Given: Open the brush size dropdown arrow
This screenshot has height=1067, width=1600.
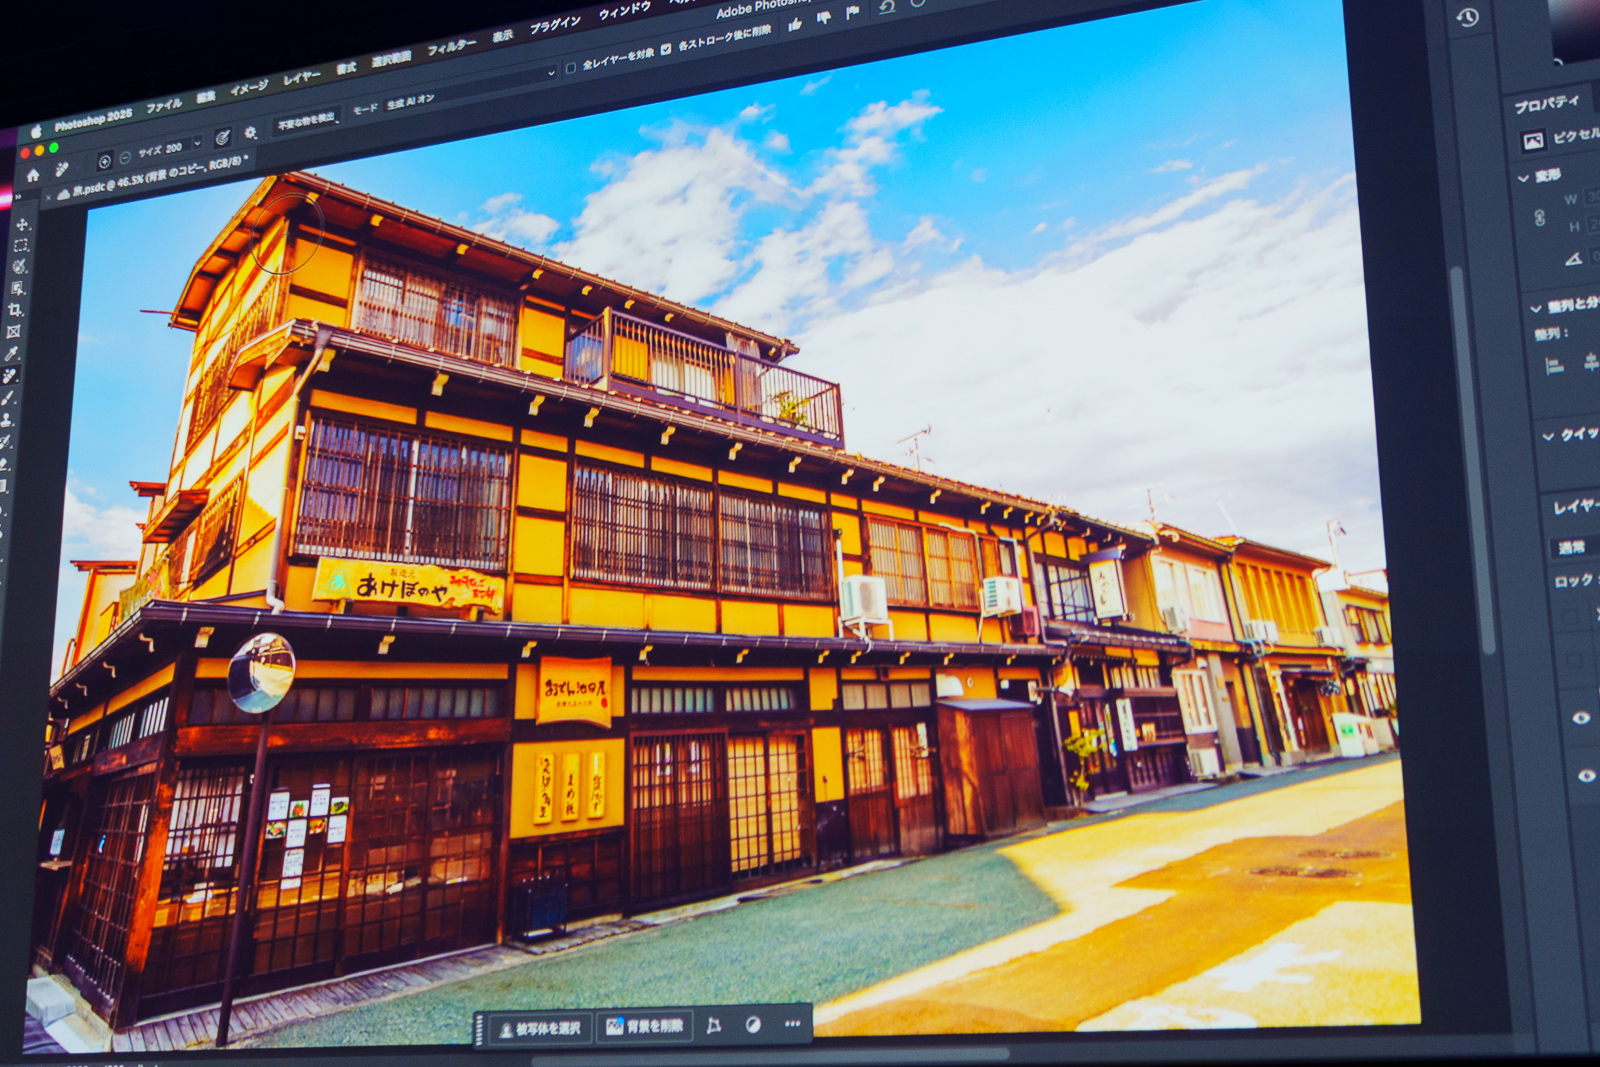Looking at the screenshot, I should (197, 143).
